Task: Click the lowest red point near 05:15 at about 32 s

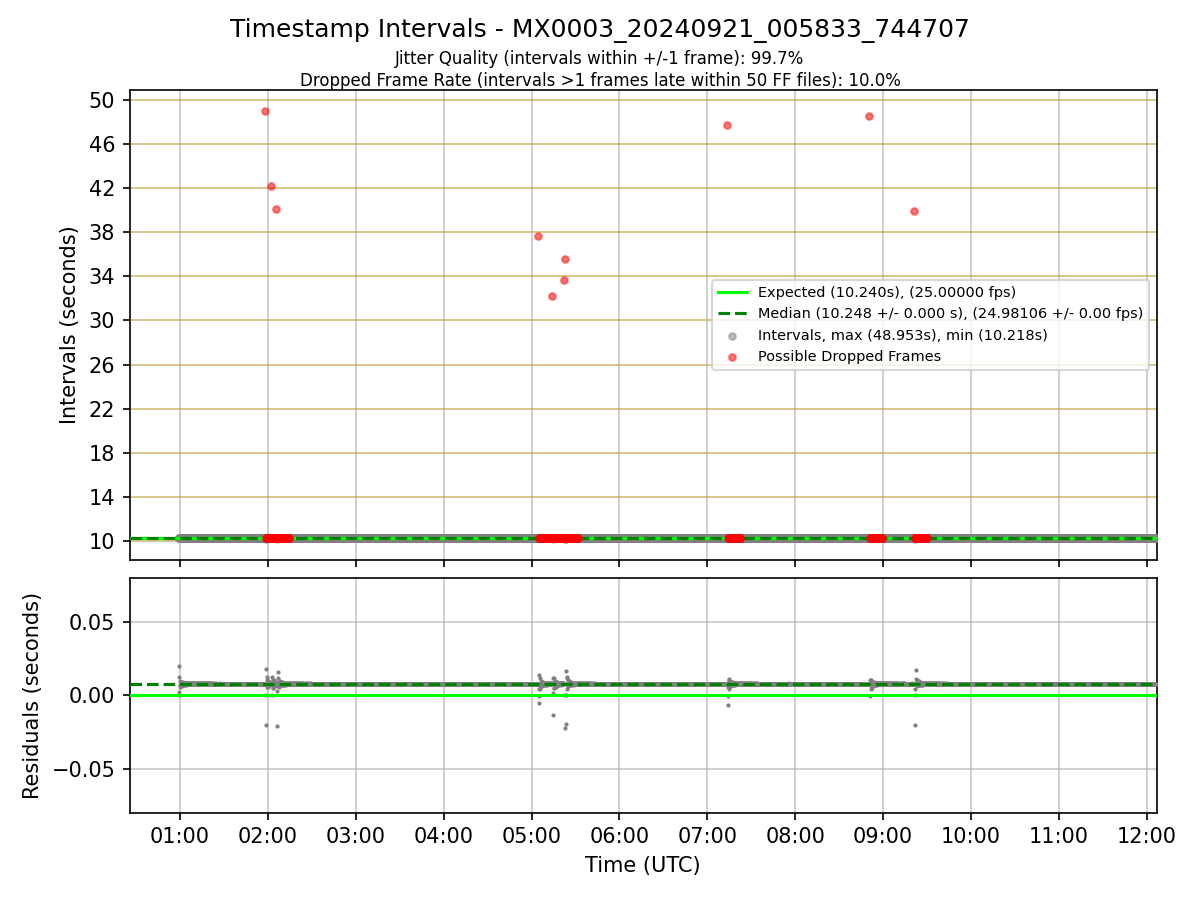Action: coord(552,296)
